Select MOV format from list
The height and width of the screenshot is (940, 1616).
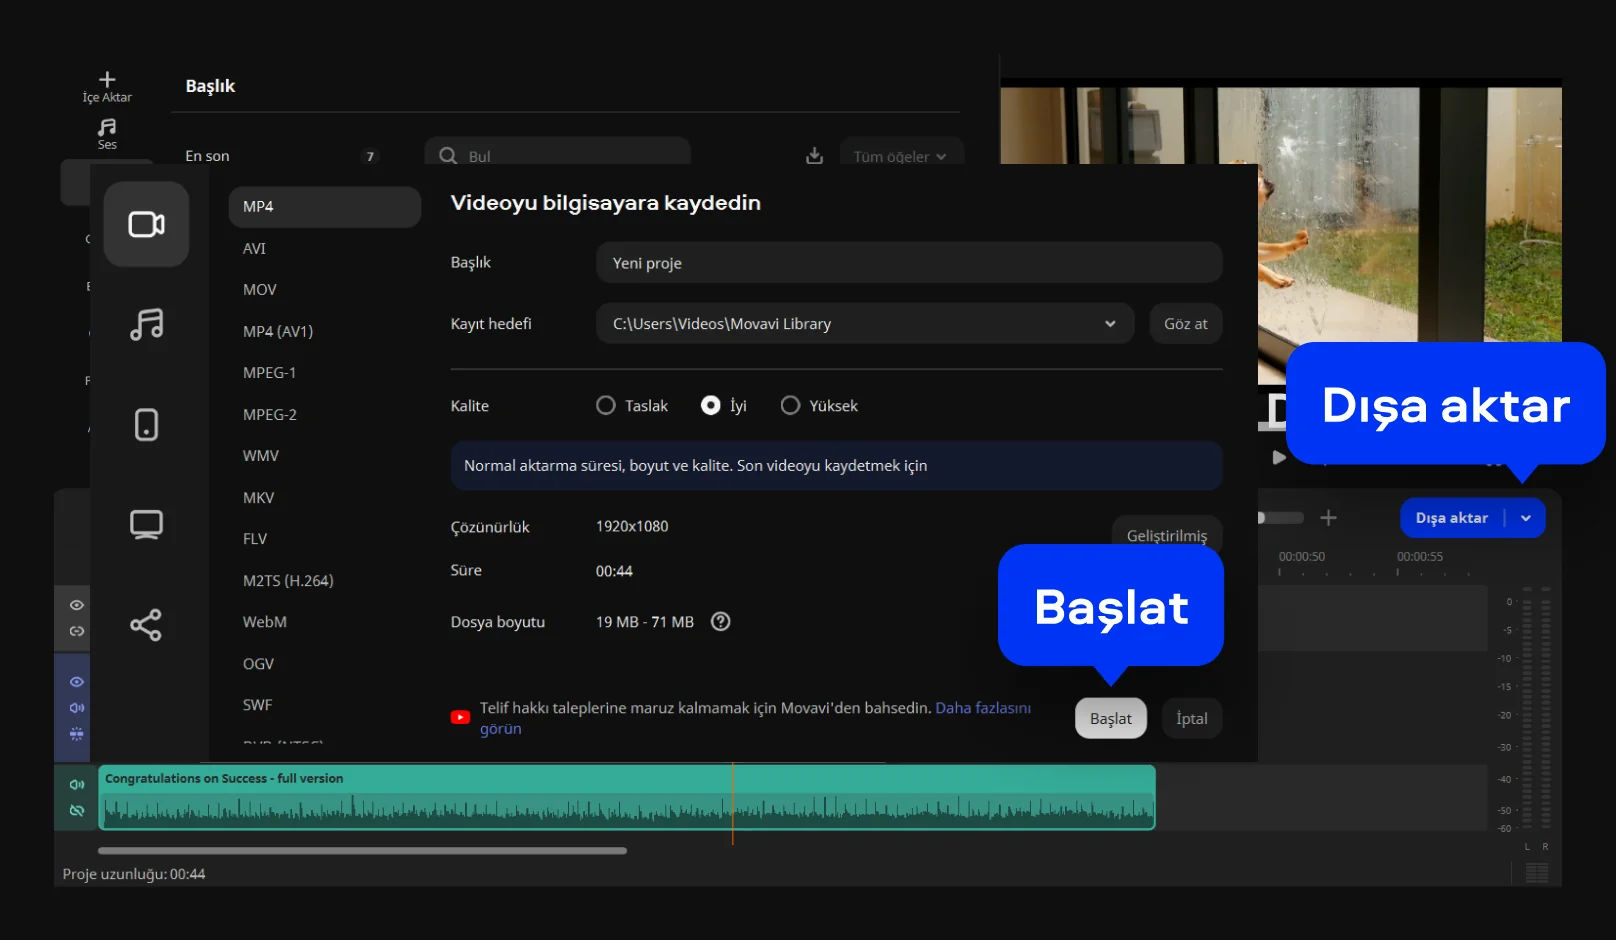click(x=260, y=290)
